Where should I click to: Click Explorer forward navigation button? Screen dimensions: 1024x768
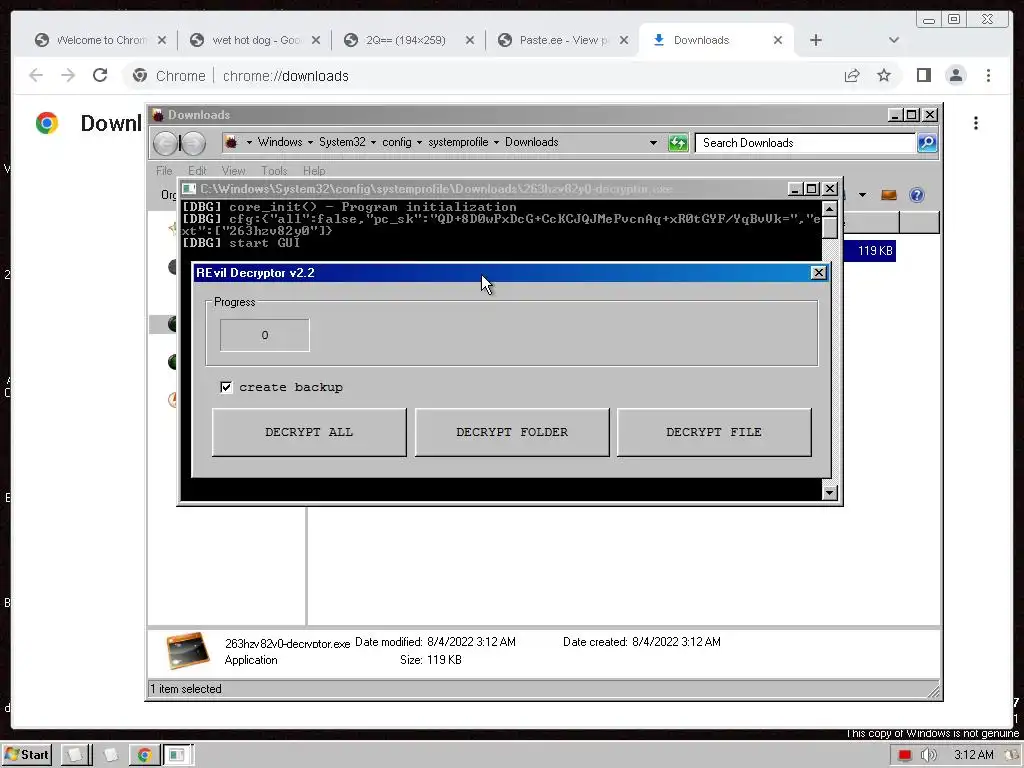click(193, 142)
